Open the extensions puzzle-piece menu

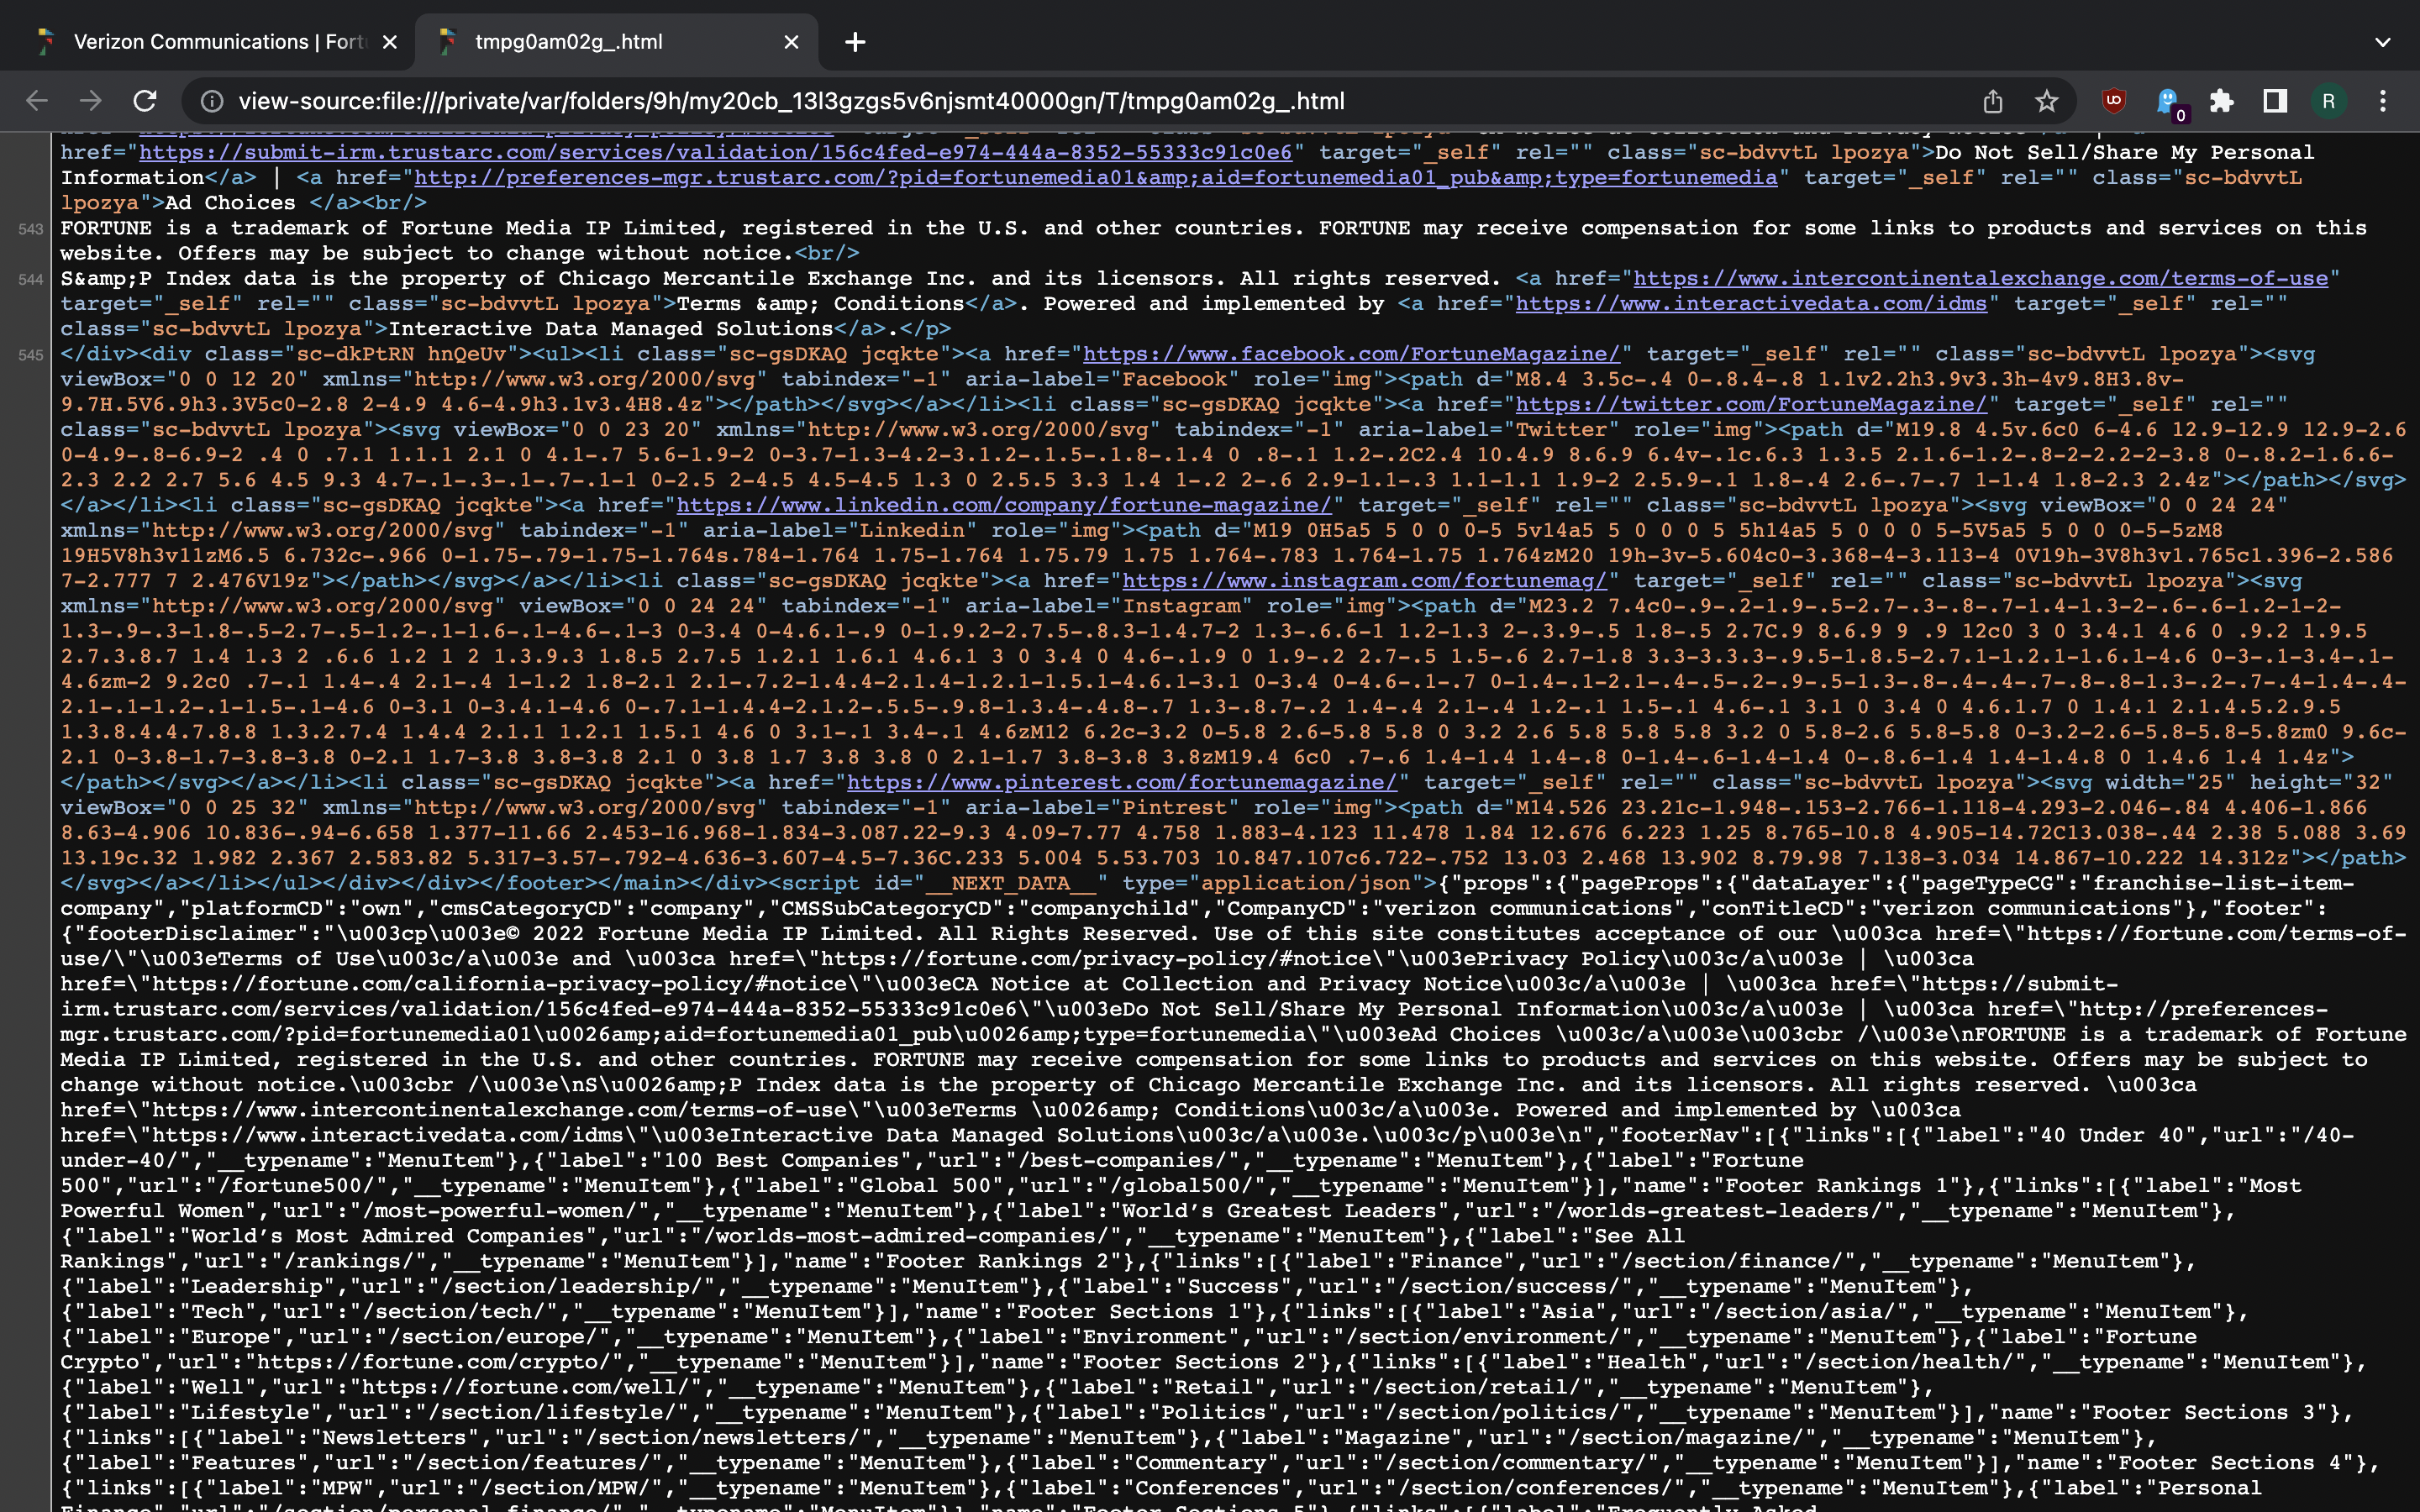pyautogui.click(x=2221, y=101)
